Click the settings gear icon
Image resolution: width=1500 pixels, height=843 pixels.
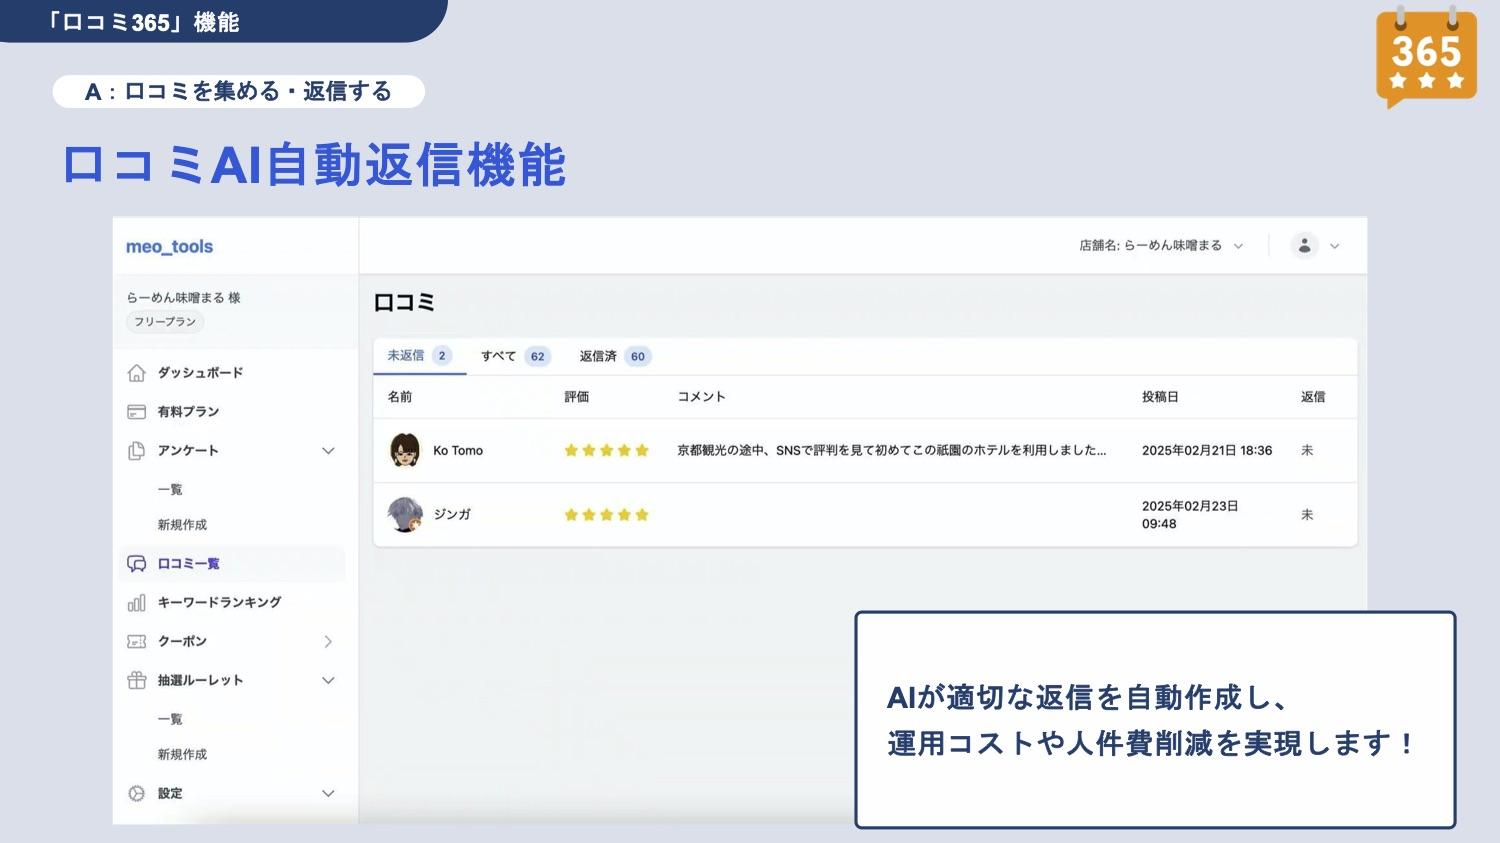tap(137, 794)
